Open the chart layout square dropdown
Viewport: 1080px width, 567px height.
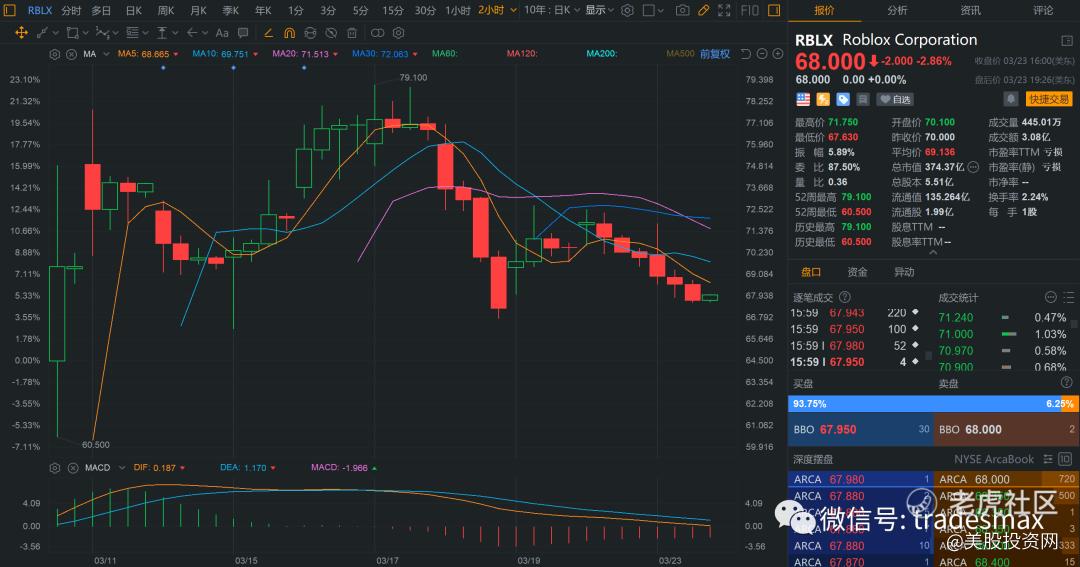653,10
